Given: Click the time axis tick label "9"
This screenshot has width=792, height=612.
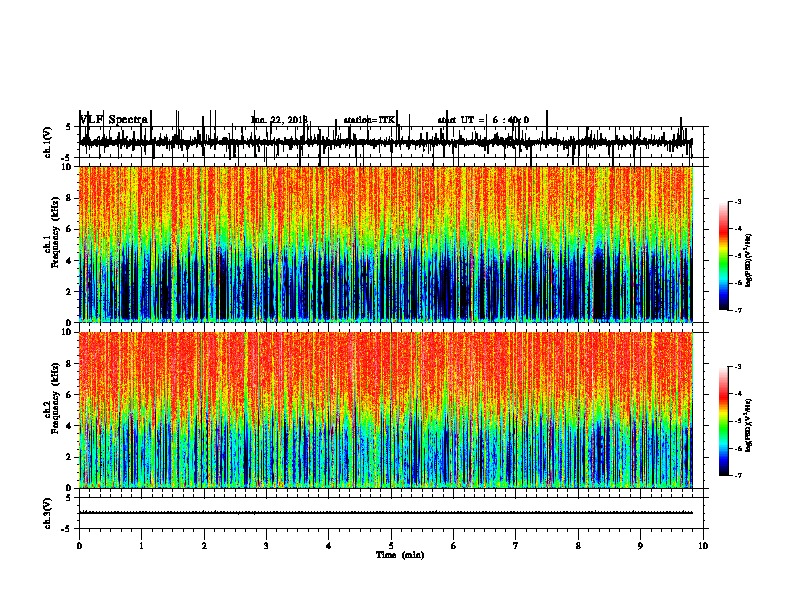Looking at the screenshot, I should point(640,546).
